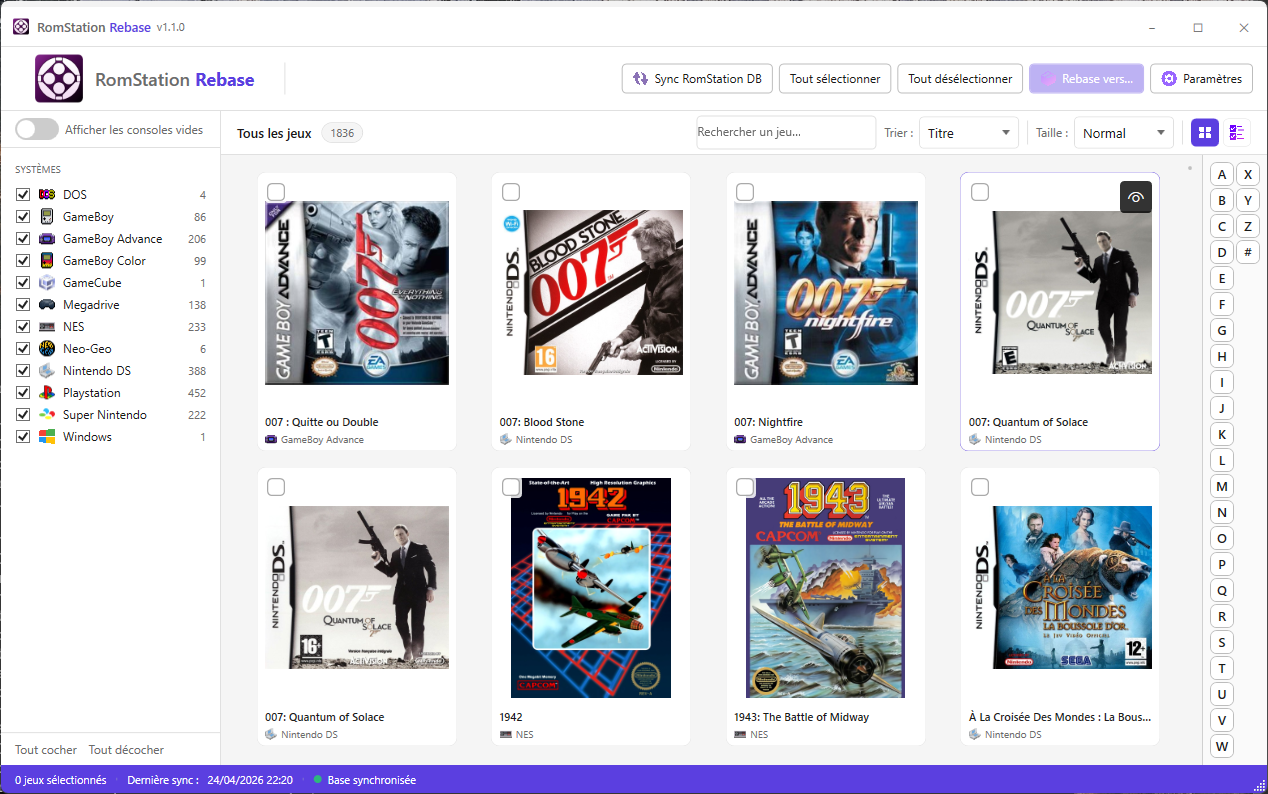
Task: Click the 'Tout sélectionner' button
Action: click(835, 79)
